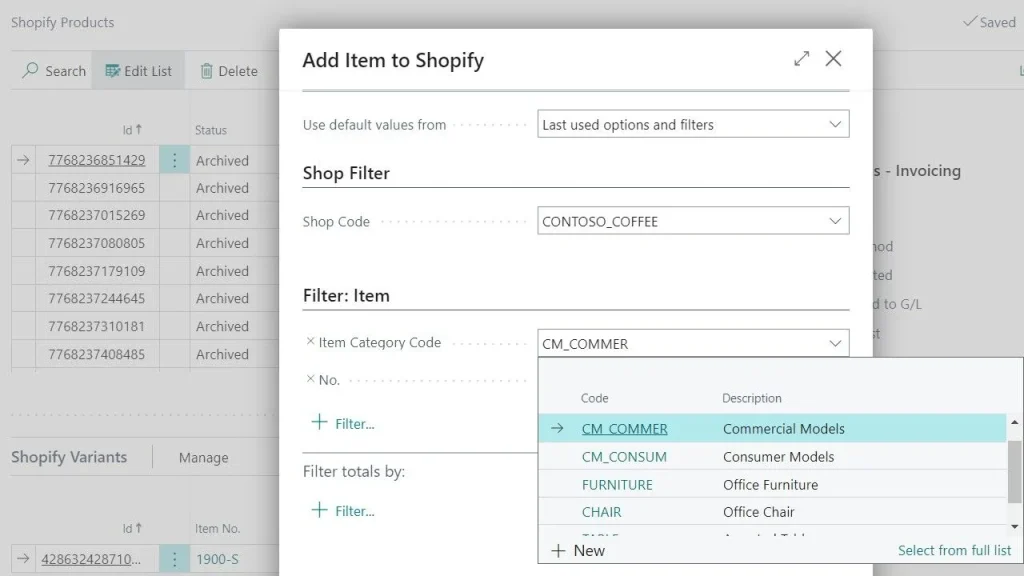Click the Search magnifier icon

tap(31, 71)
